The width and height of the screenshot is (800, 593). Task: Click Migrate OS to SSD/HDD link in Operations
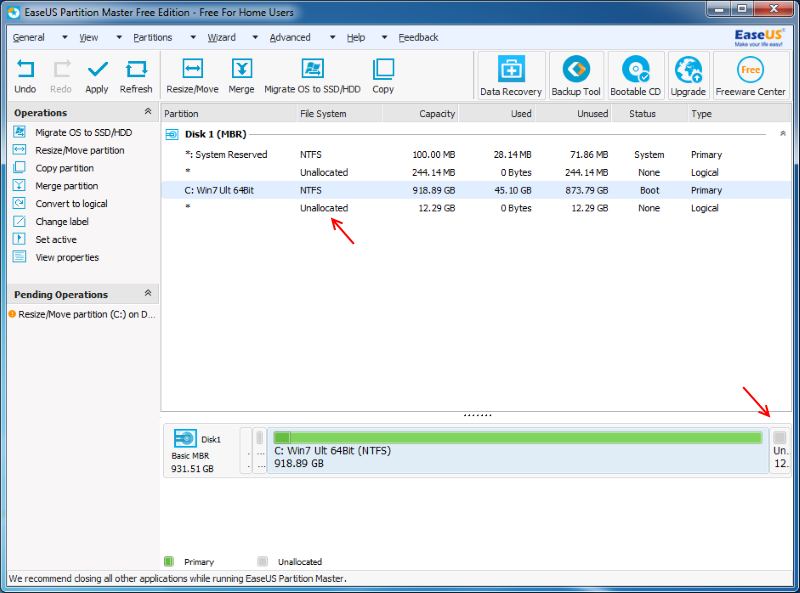(84, 133)
